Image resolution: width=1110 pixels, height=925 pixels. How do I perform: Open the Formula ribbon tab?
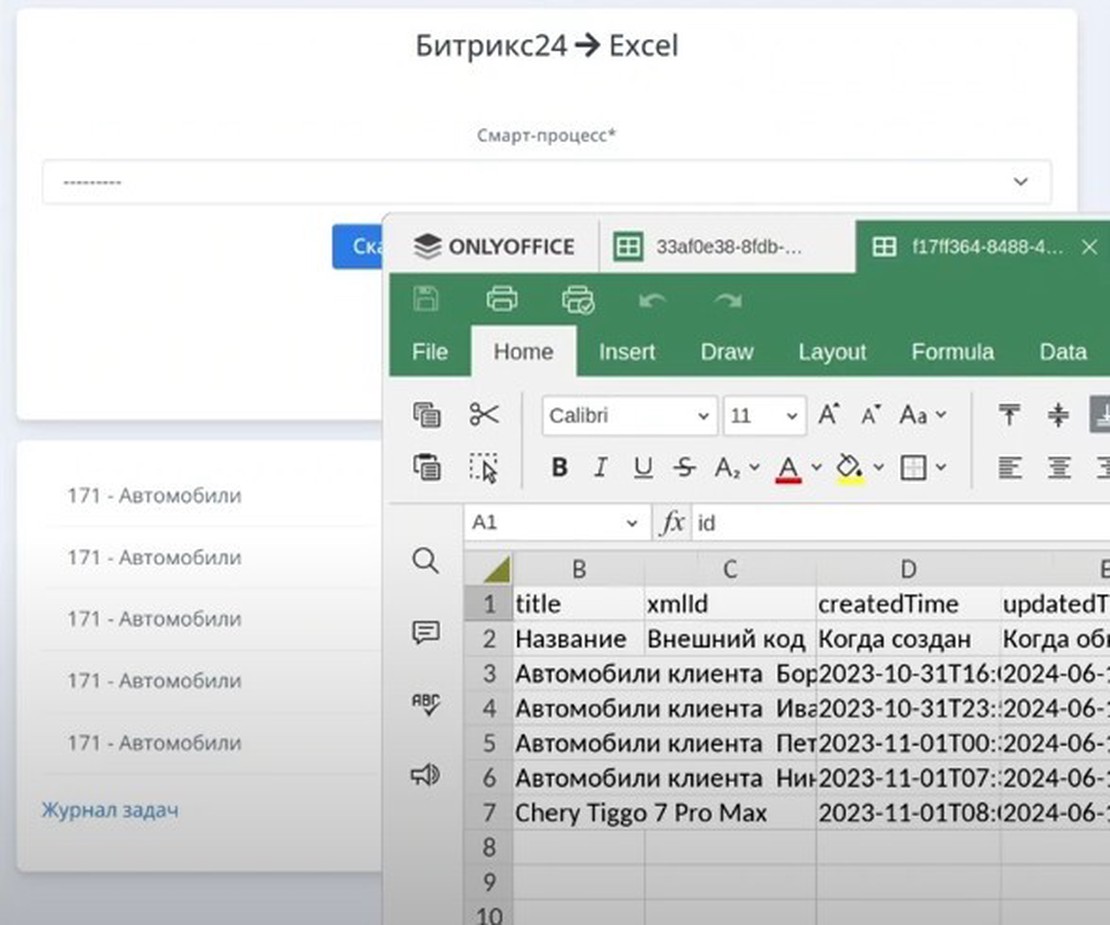(x=952, y=352)
